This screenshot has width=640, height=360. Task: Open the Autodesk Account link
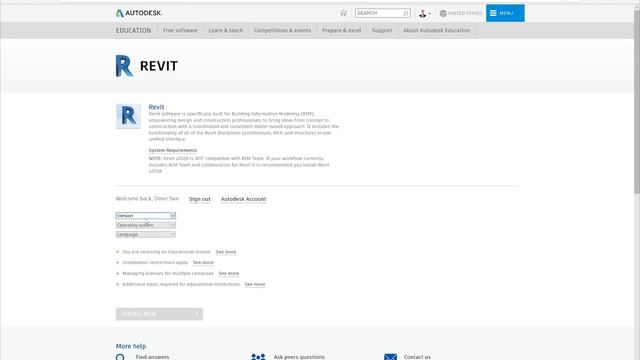point(243,199)
